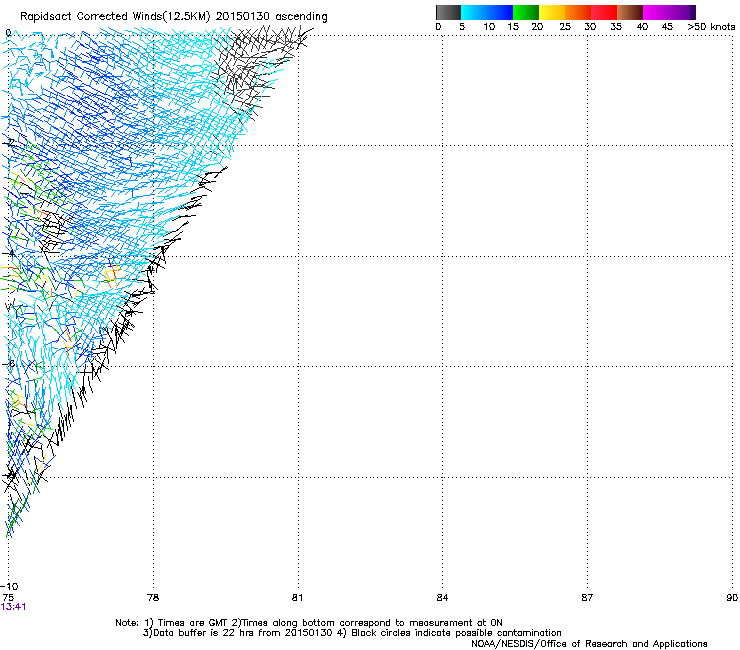The image size is (740, 650).
Task: Click the blue 10-15 knots legend segment
Action: (x=499, y=12)
